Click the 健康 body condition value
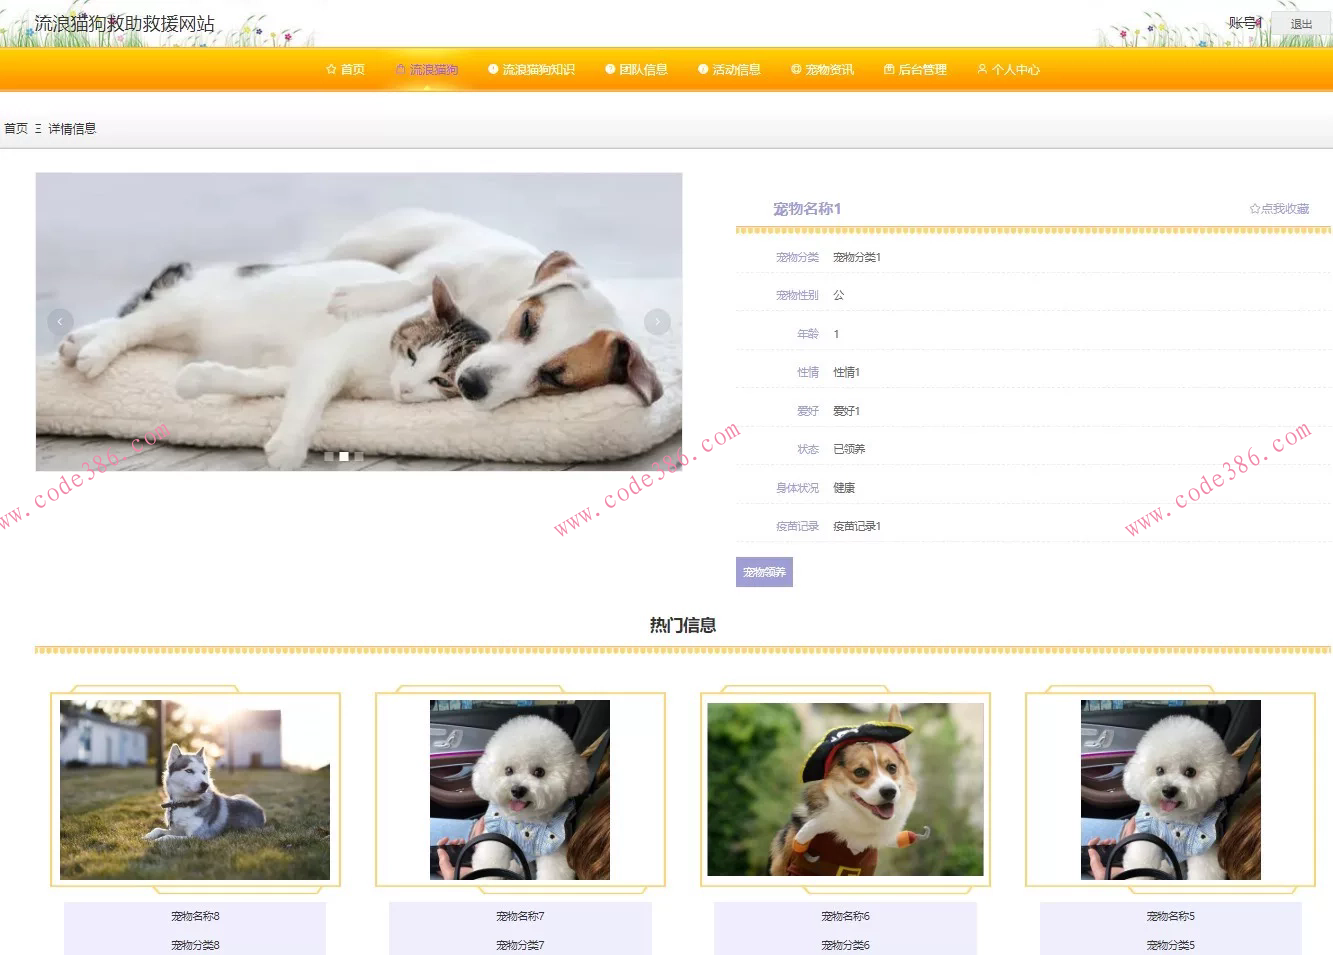This screenshot has height=955, width=1333. [x=844, y=488]
